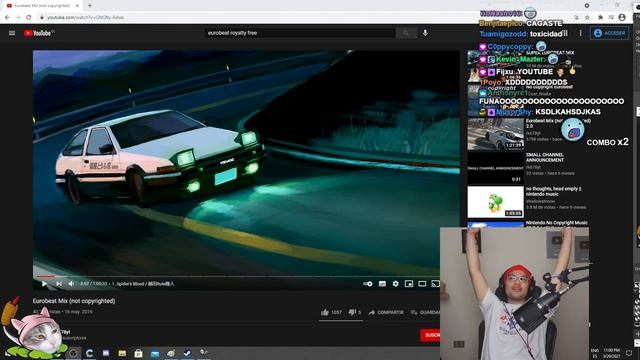Switch to theater mode view
Image resolution: width=640 pixels, height=360 pixels.
(422, 284)
